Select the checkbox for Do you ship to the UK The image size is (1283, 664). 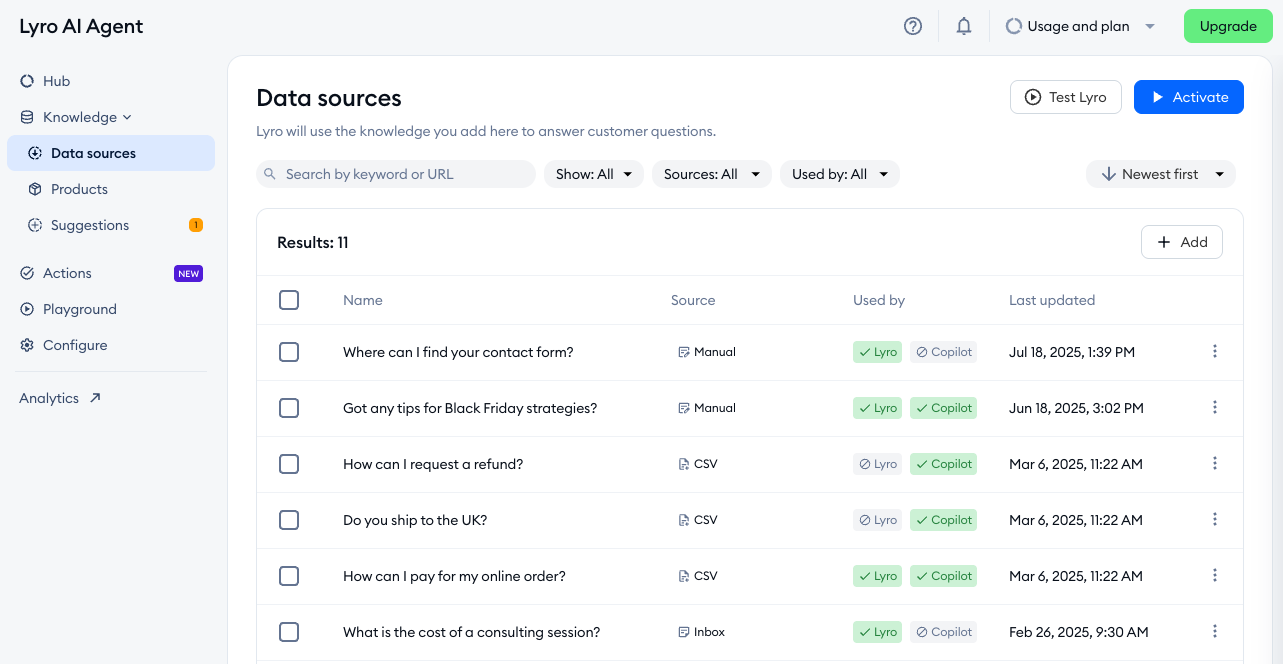point(289,520)
